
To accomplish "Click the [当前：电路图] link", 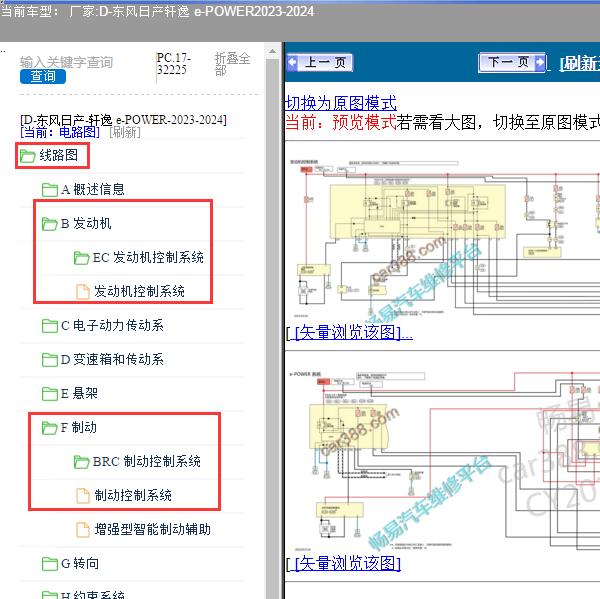I will tap(60, 132).
